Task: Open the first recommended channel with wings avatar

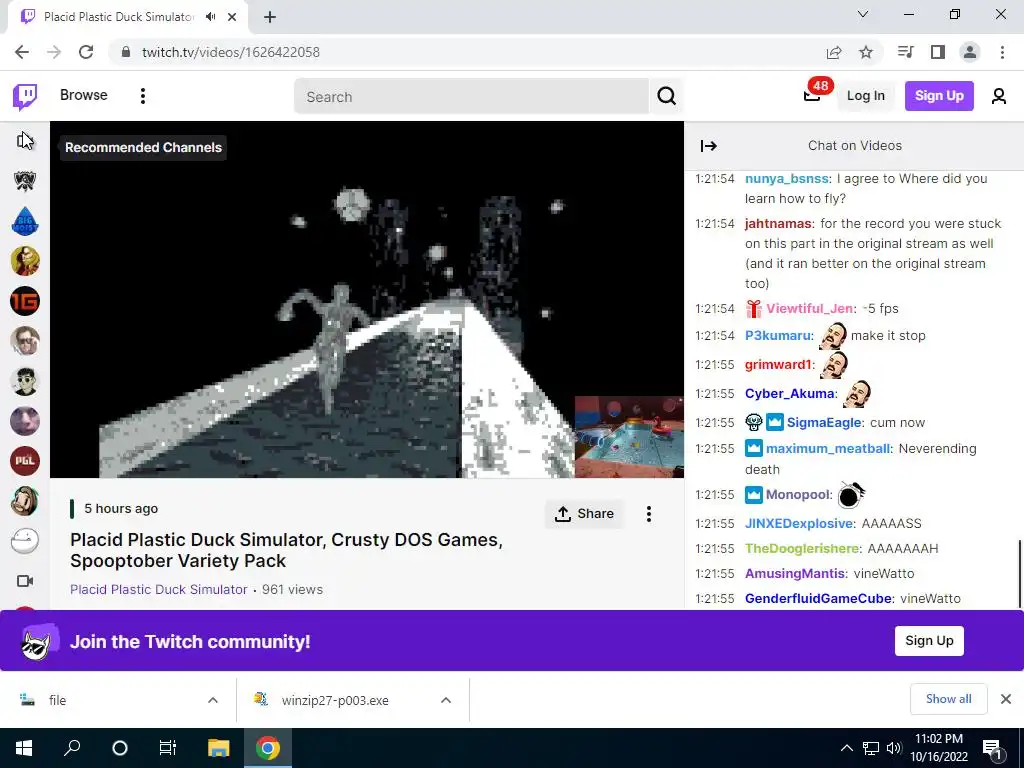Action: pyautogui.click(x=25, y=181)
